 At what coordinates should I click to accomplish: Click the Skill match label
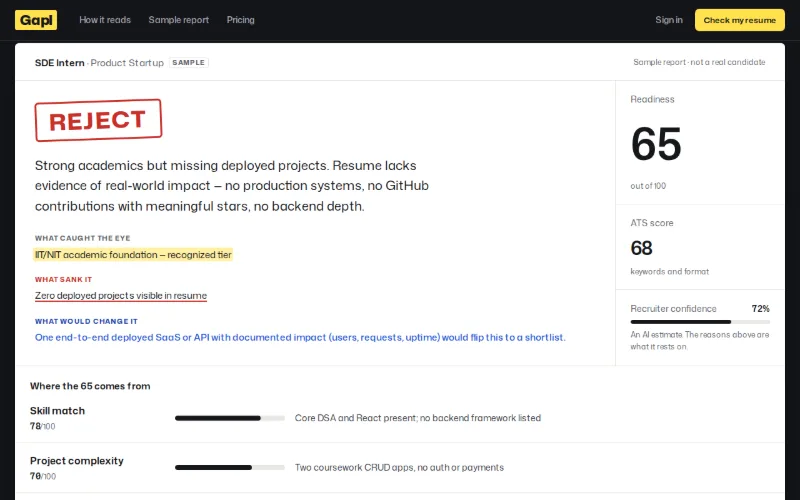[57, 411]
